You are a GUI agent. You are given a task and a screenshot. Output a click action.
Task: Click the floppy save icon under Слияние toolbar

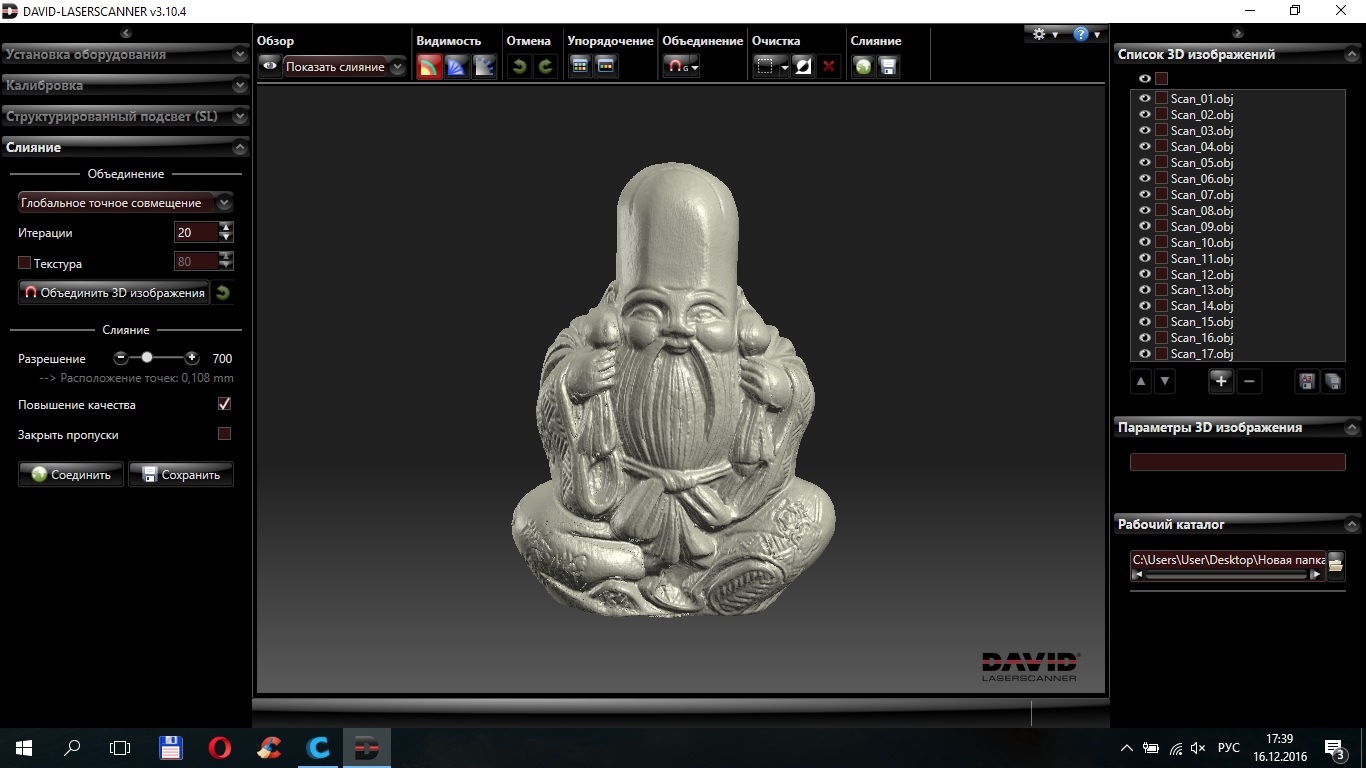pyautogui.click(x=888, y=67)
